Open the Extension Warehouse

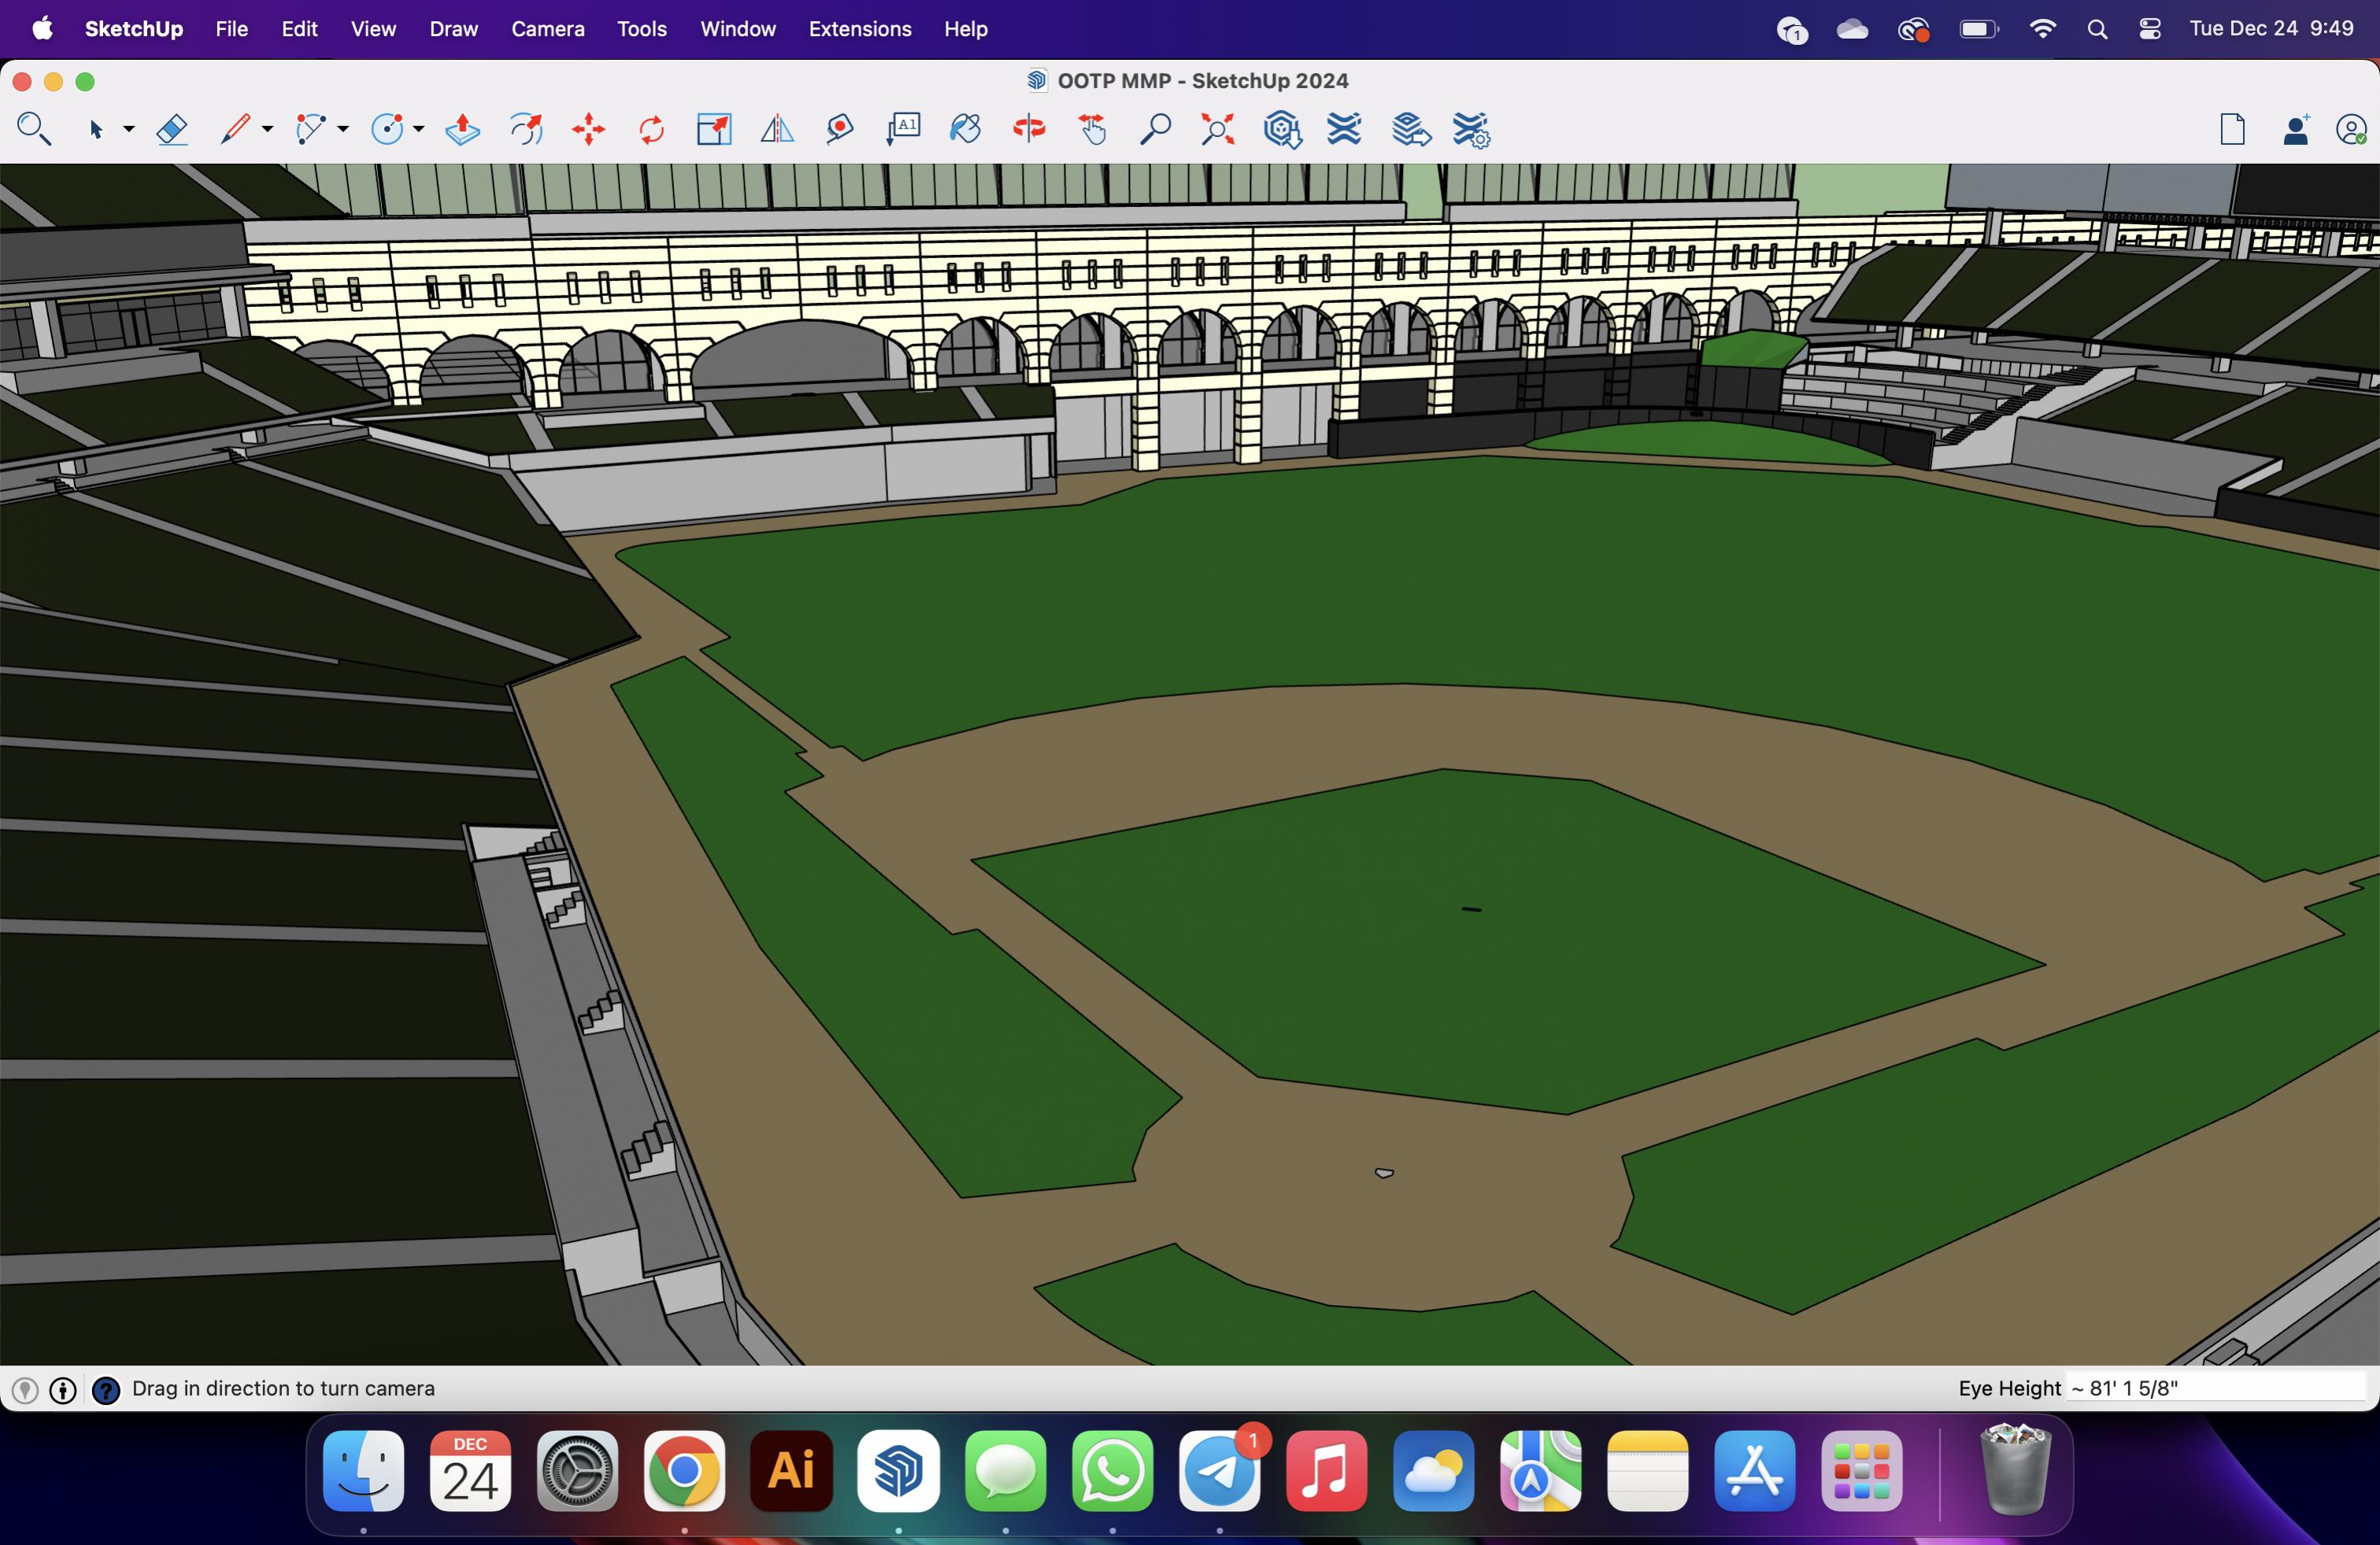(x=1345, y=129)
